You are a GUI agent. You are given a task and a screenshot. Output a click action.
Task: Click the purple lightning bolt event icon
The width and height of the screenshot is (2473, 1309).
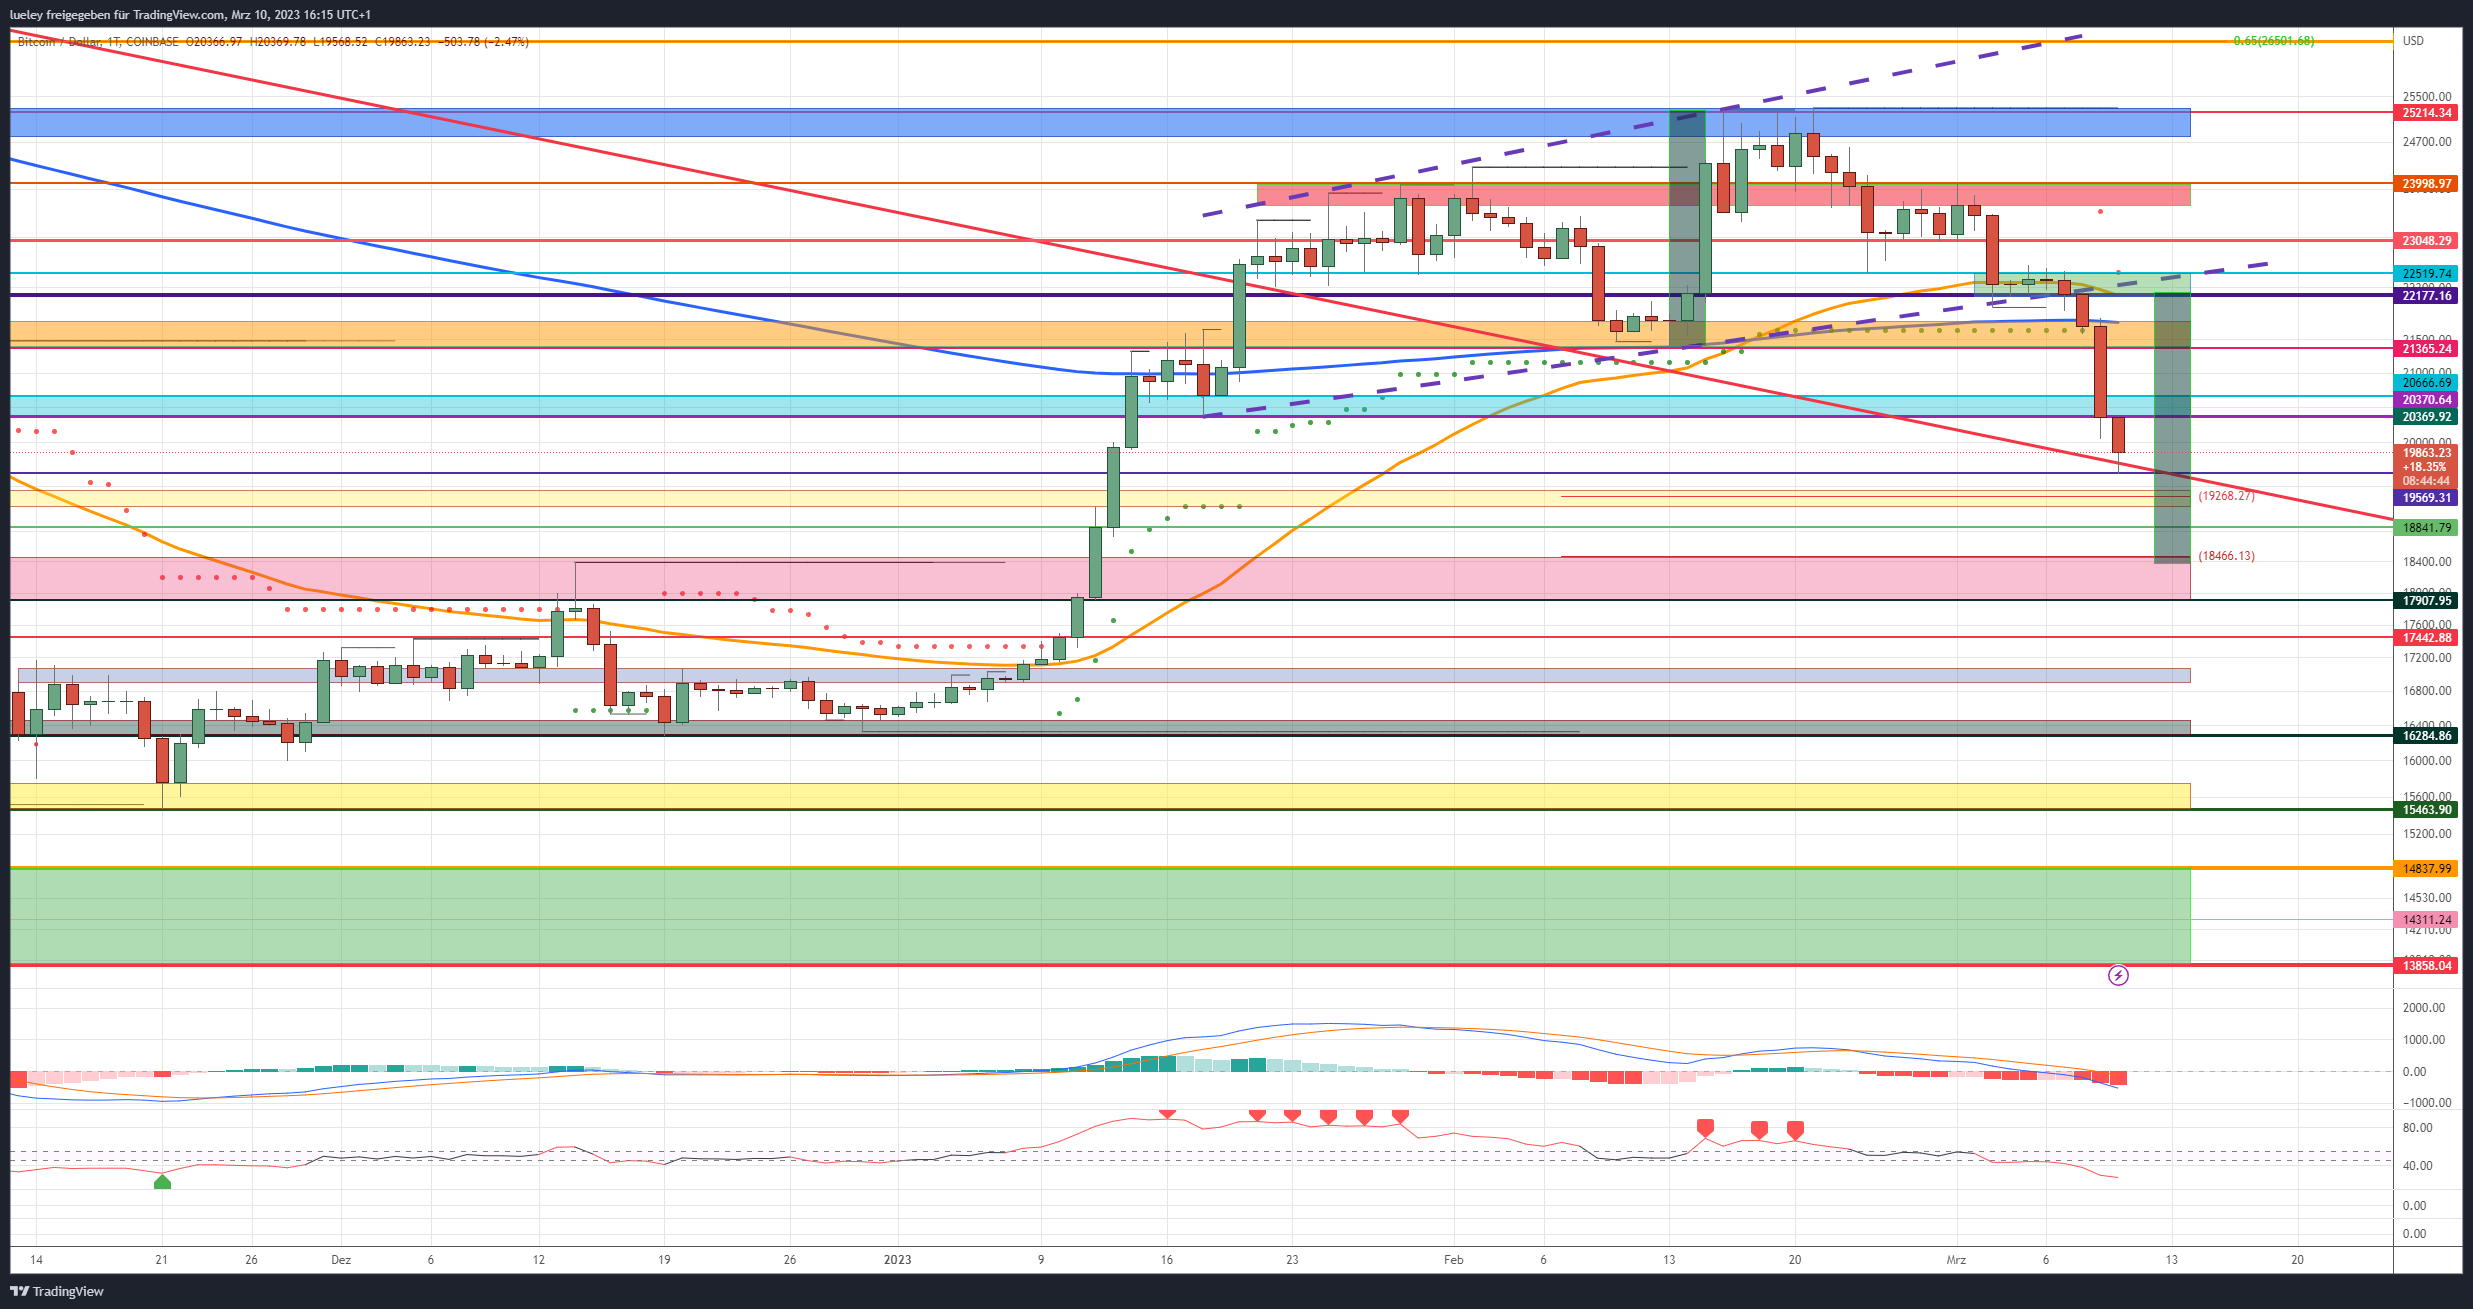(x=2118, y=975)
